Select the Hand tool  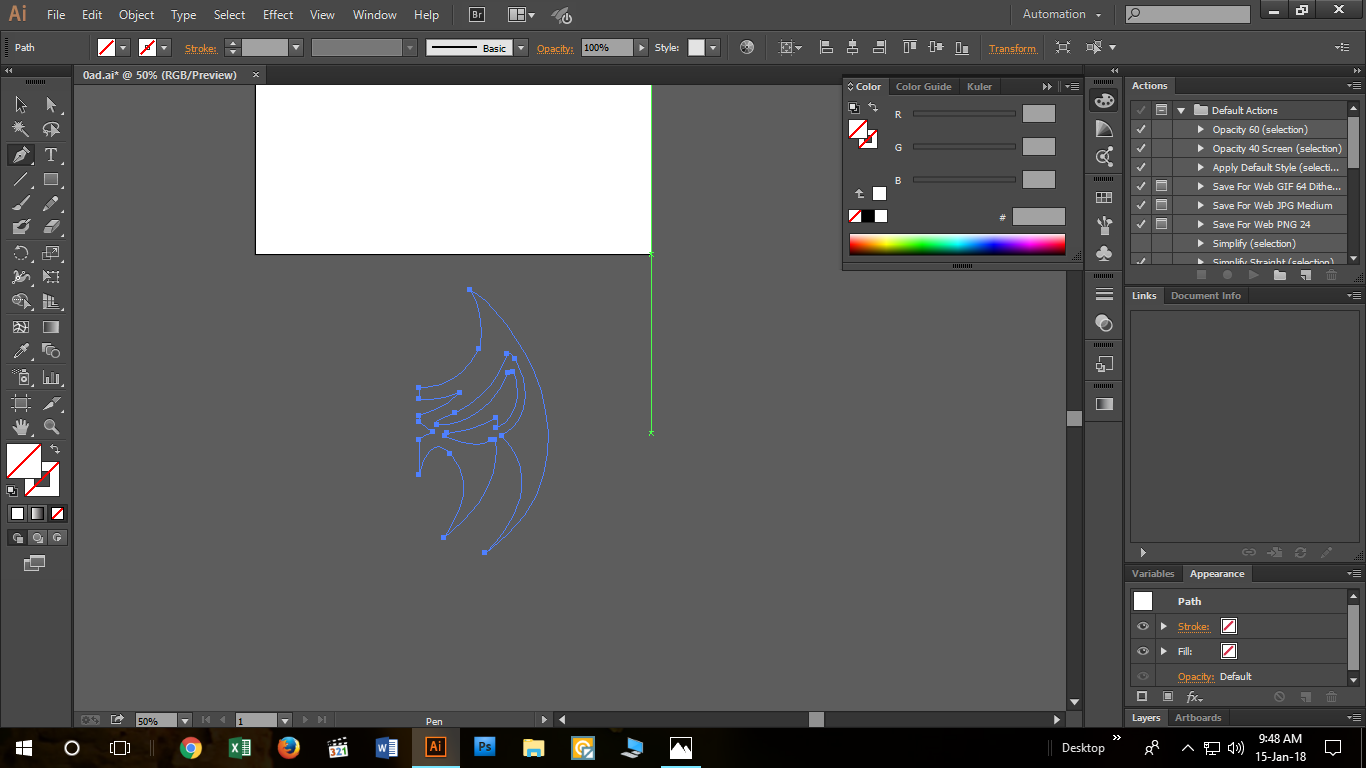click(x=20, y=427)
